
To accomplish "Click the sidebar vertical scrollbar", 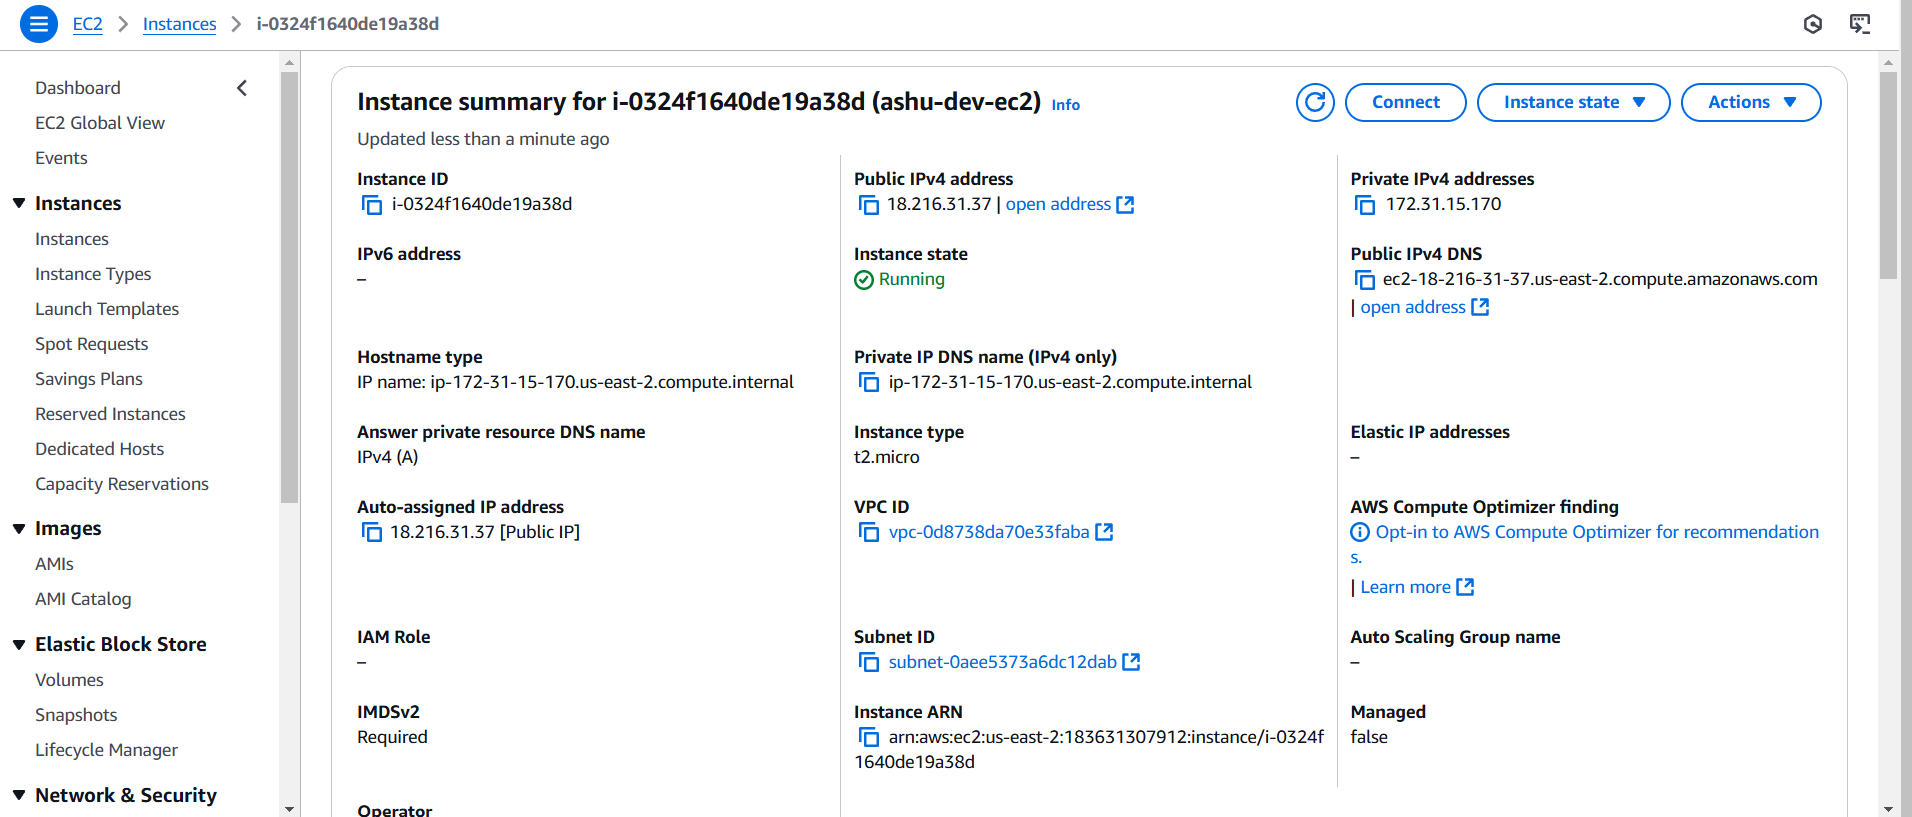I will click(290, 288).
